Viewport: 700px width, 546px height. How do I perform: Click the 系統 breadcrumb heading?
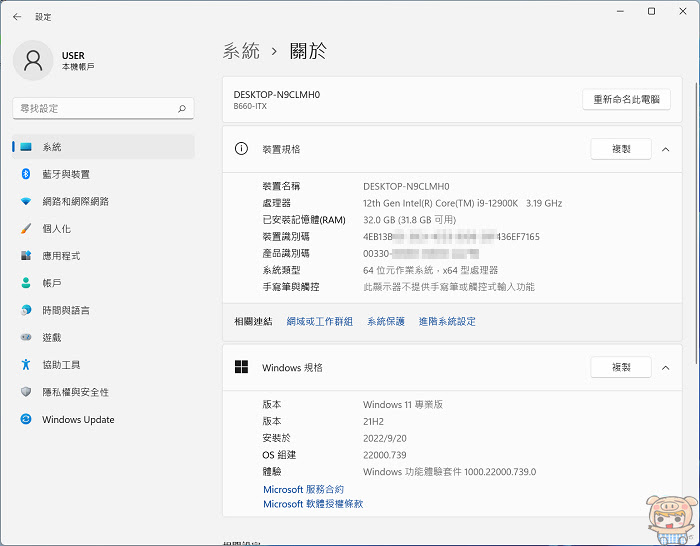[x=241, y=51]
